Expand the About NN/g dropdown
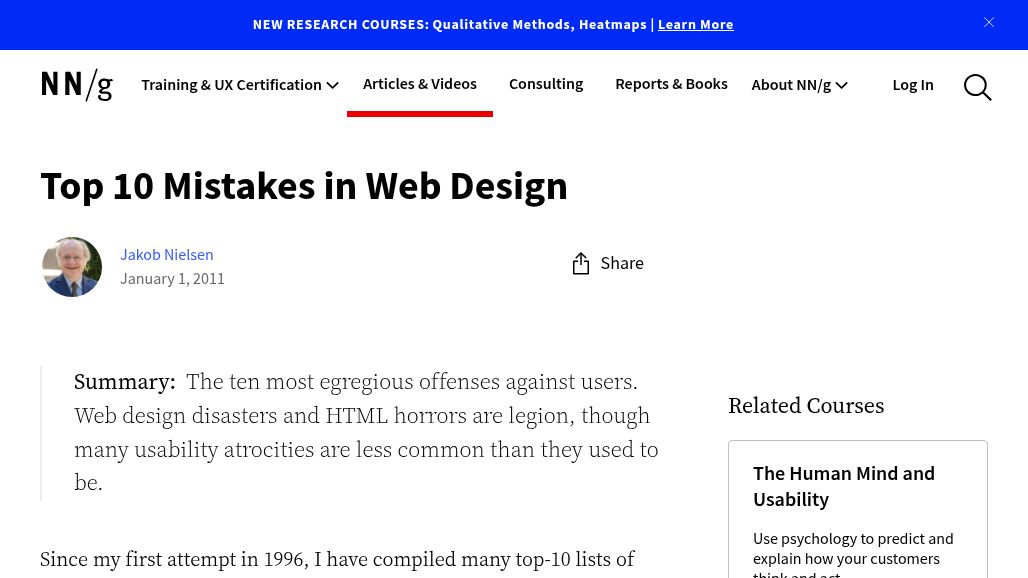Image resolution: width=1028 pixels, height=578 pixels. [x=791, y=85]
